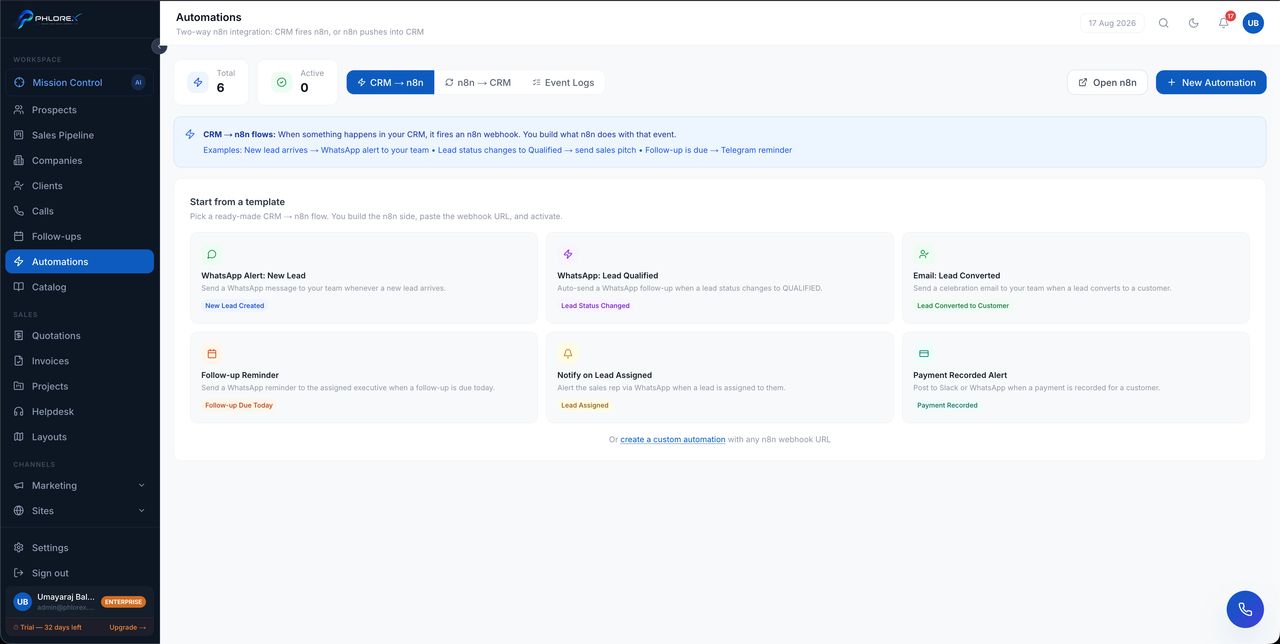Select WhatsApp: Lead Qualified template
1280x644 pixels.
720,278
